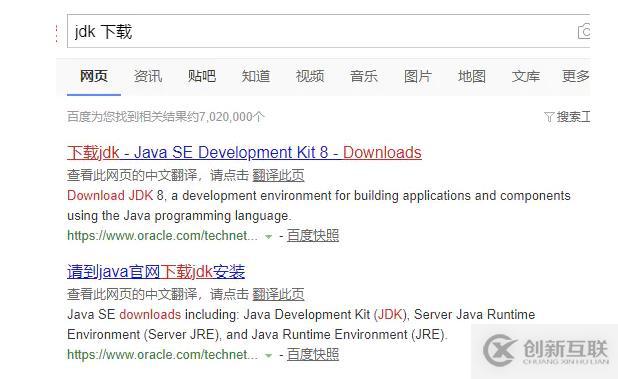This screenshot has width=618, height=379.
Task: Select the 网页 tab
Action: coord(94,76)
